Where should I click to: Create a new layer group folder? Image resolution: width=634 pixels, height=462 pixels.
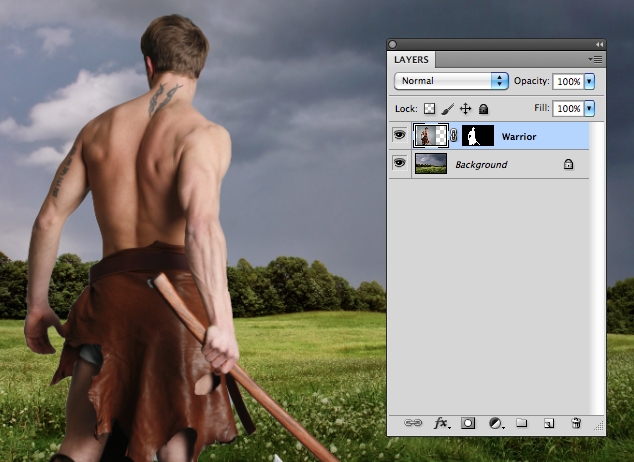tap(522, 423)
